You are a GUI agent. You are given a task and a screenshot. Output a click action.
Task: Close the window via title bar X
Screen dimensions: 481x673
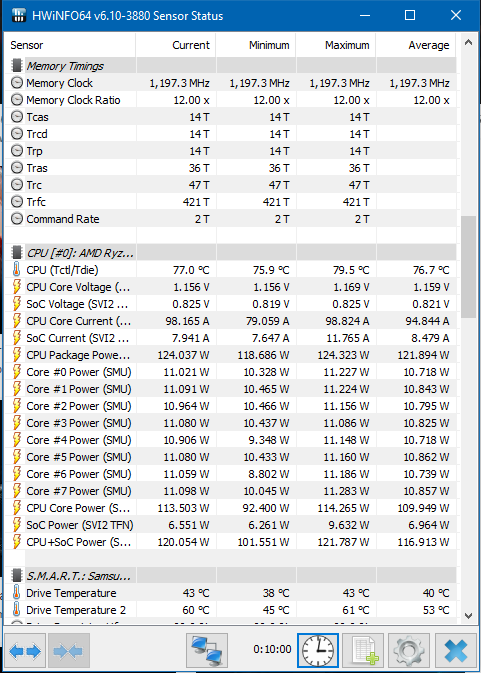tap(456, 15)
